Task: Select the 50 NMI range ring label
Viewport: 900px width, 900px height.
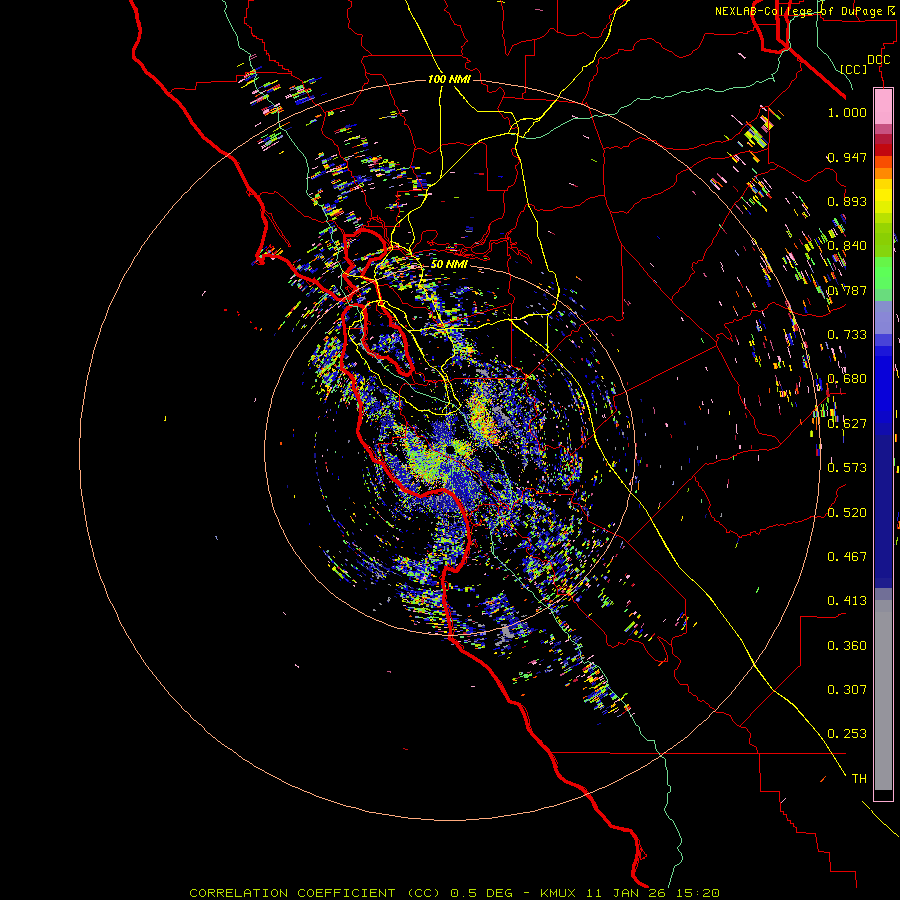Action: tap(449, 264)
